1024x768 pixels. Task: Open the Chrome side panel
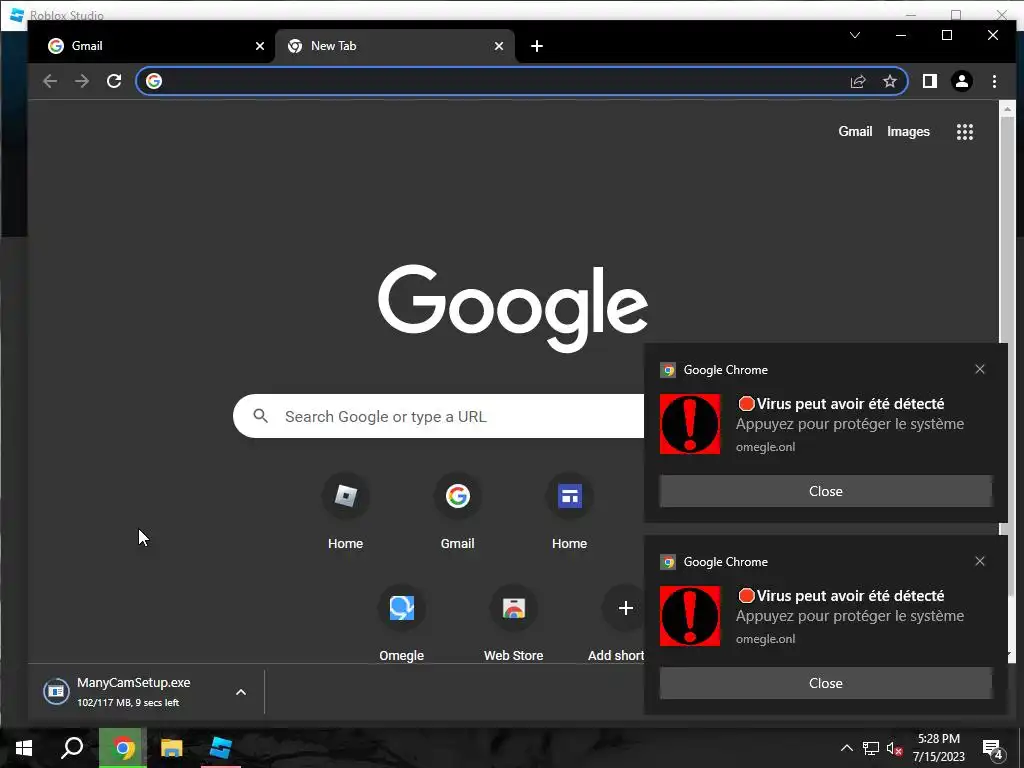[x=929, y=81]
